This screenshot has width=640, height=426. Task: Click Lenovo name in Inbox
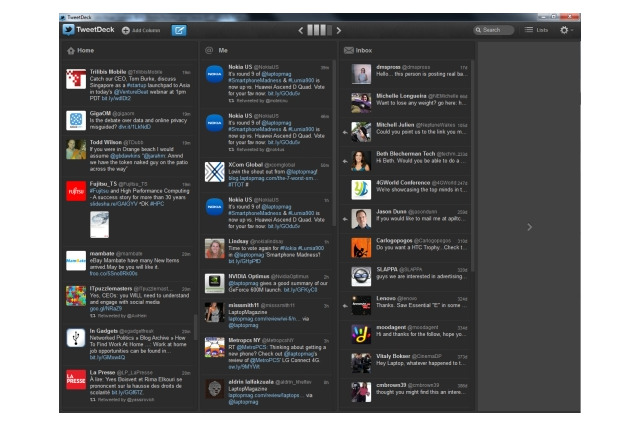click(x=386, y=298)
